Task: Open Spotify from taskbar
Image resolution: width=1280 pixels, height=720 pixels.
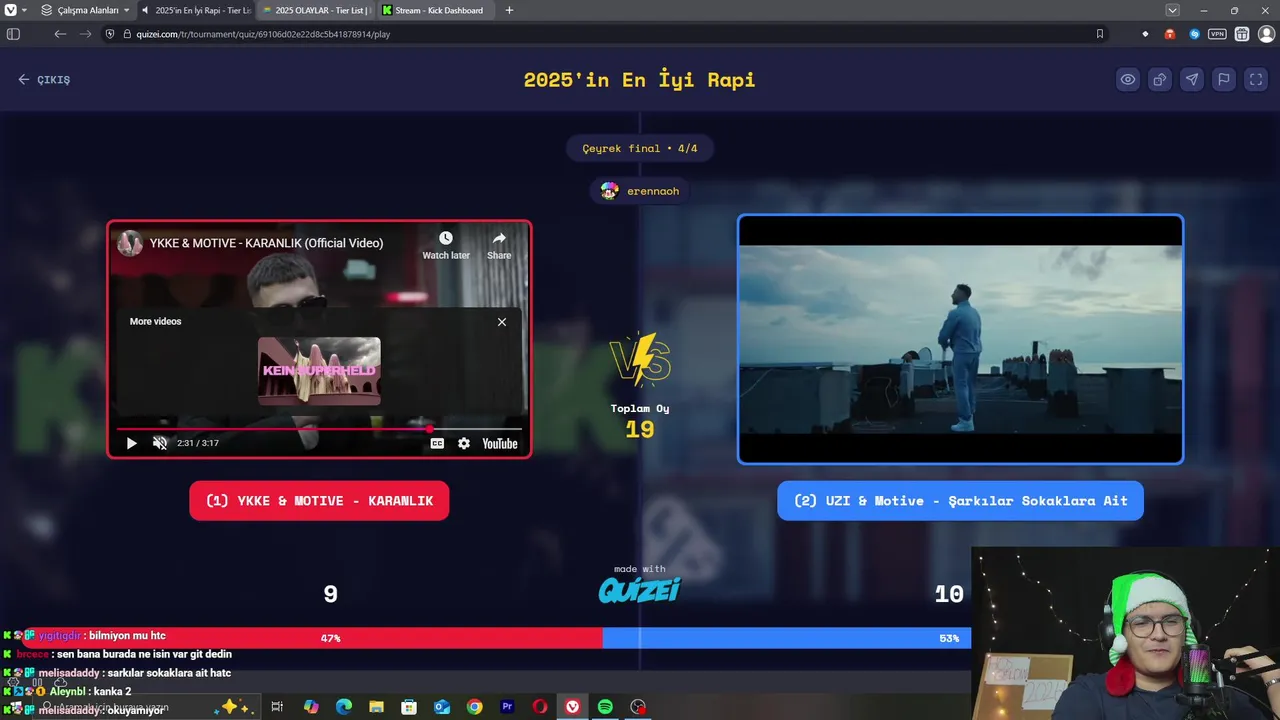Action: pos(605,707)
